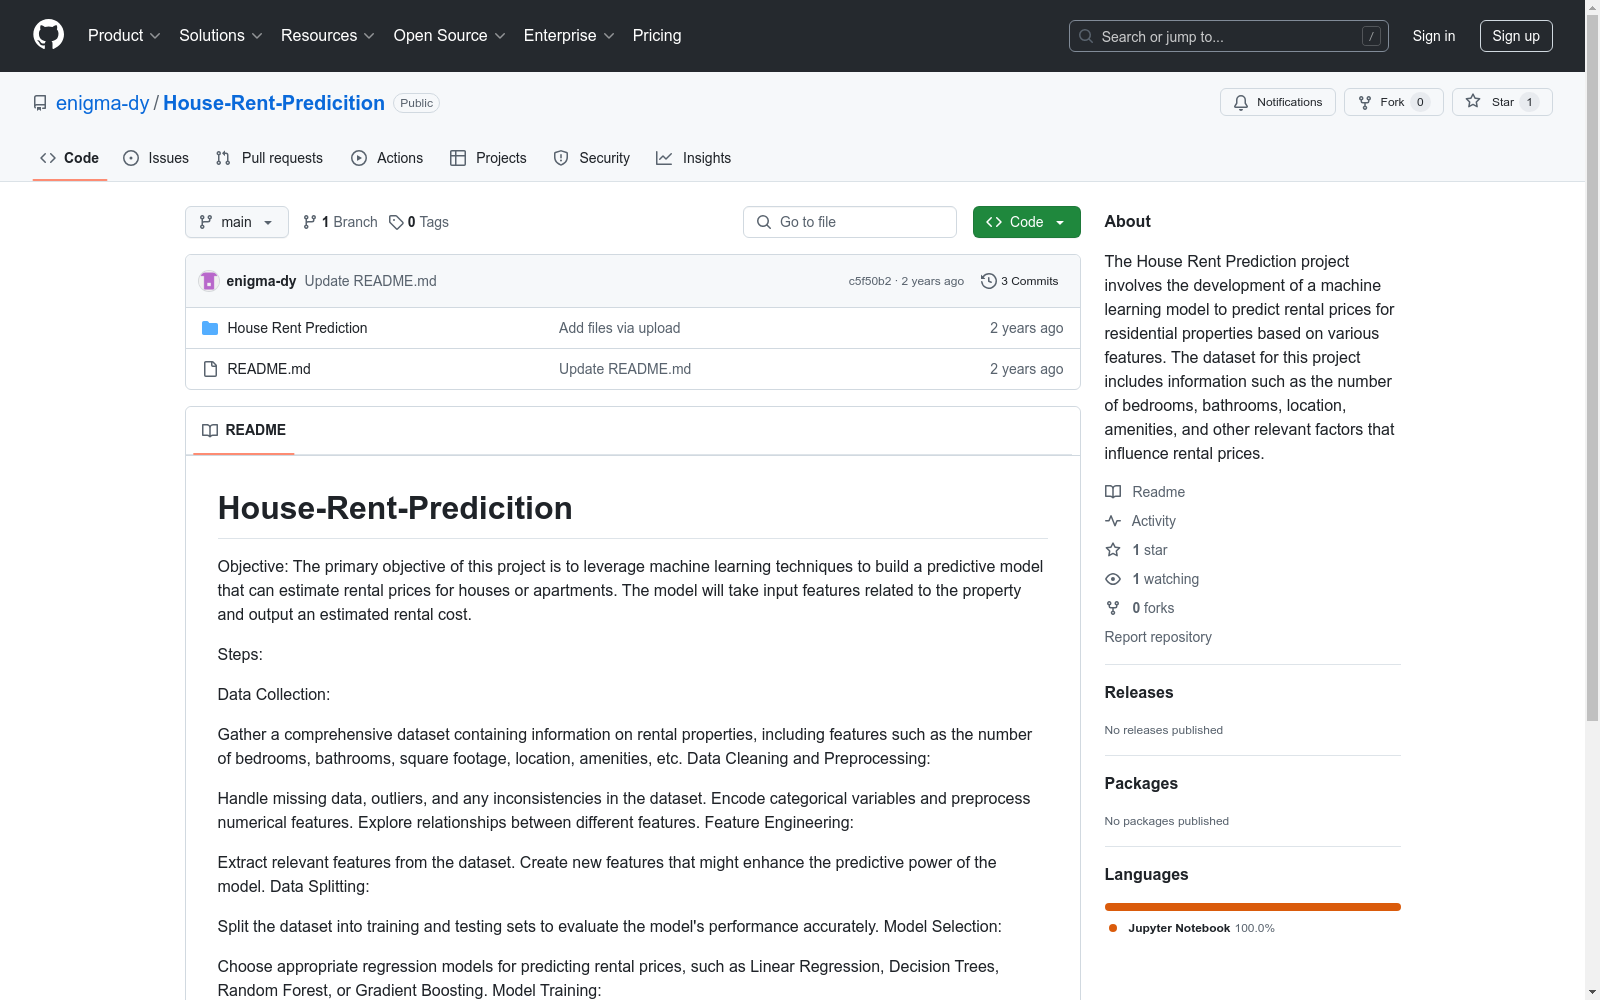Click the repository book icon beside enigma-dy

[x=40, y=103]
